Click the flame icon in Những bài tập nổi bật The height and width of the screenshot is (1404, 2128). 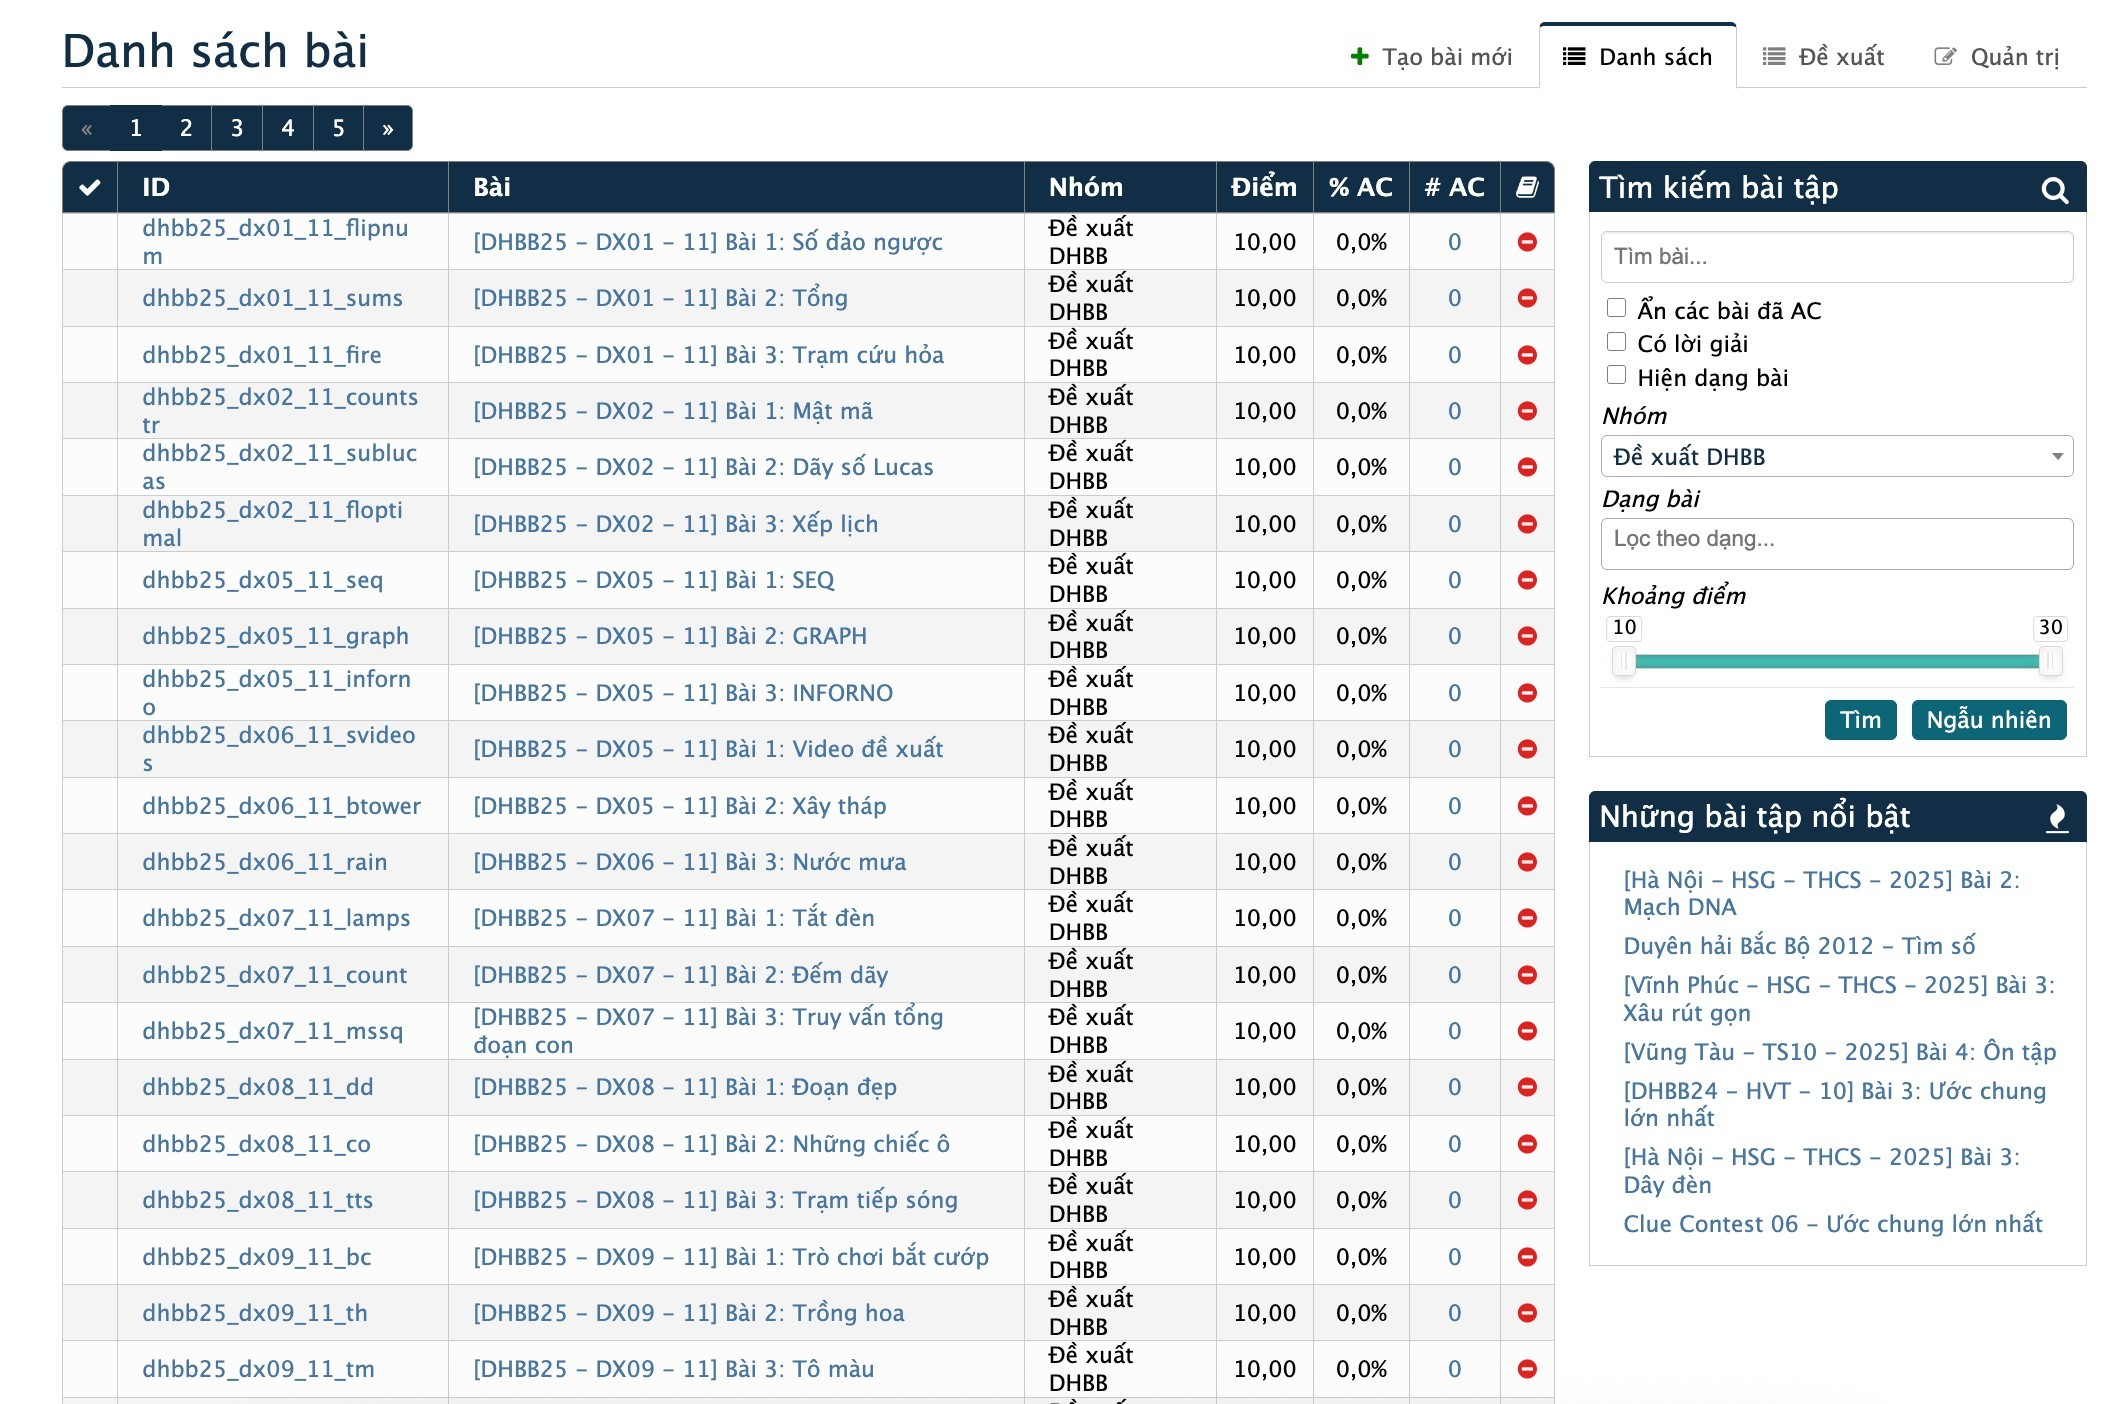point(2057,818)
